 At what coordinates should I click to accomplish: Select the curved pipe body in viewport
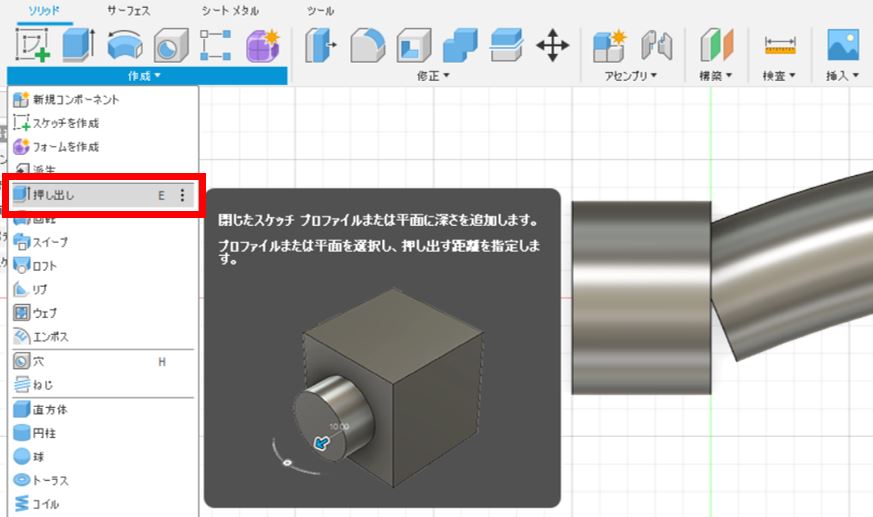point(796,267)
